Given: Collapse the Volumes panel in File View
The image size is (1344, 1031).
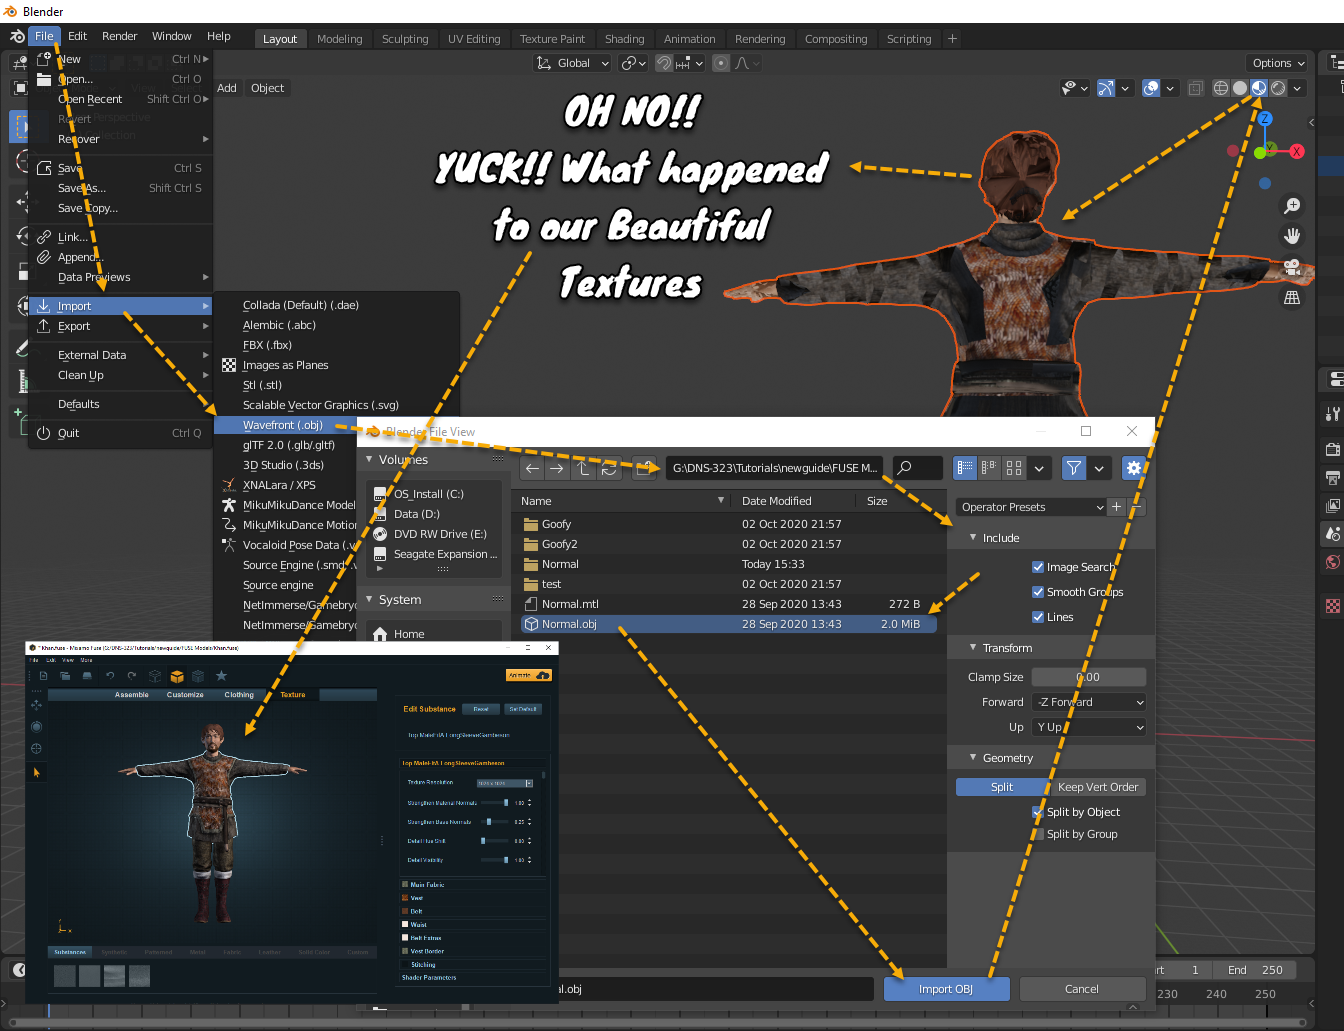Looking at the screenshot, I should click(x=369, y=460).
